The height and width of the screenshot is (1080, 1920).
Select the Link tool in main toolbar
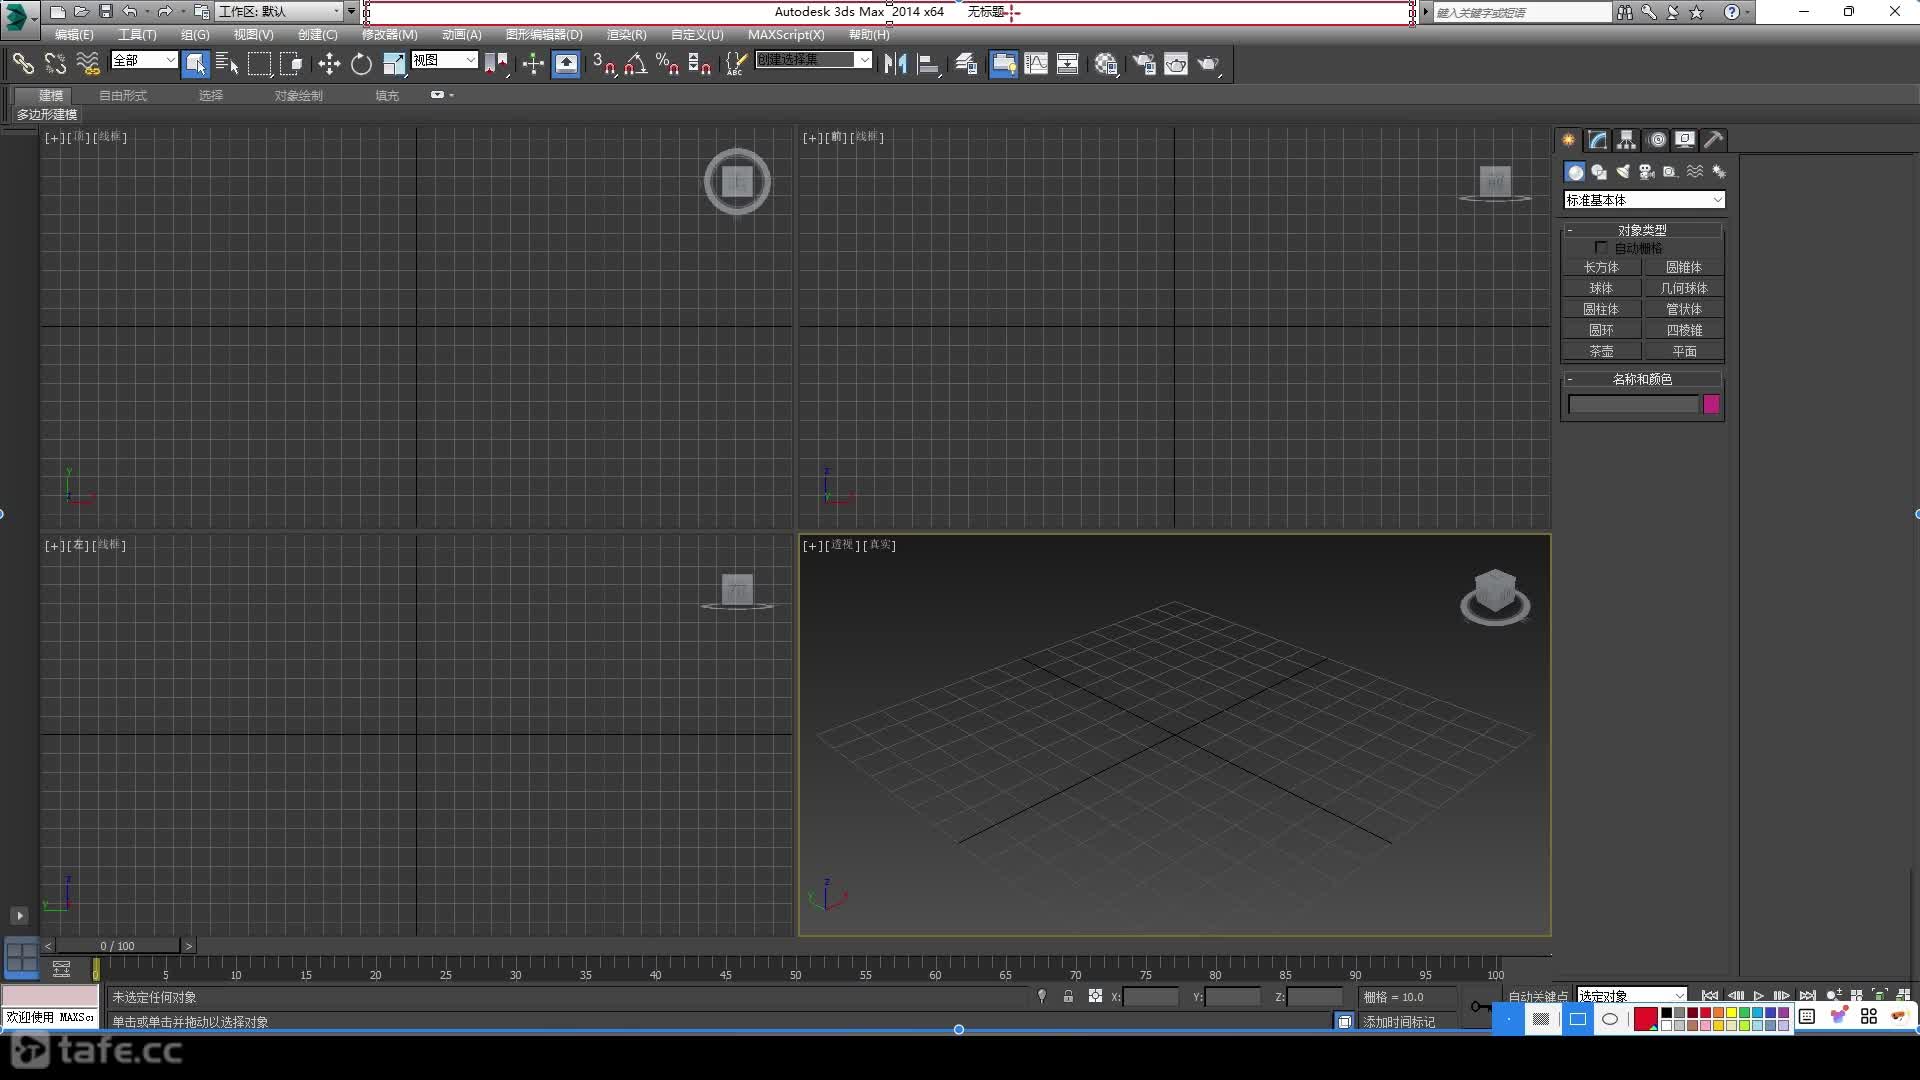[22, 64]
